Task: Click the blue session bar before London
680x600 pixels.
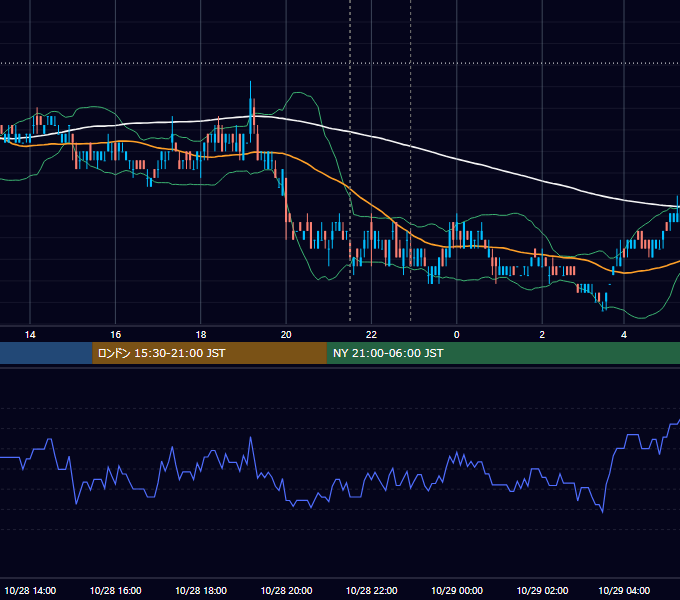Action: [46, 353]
